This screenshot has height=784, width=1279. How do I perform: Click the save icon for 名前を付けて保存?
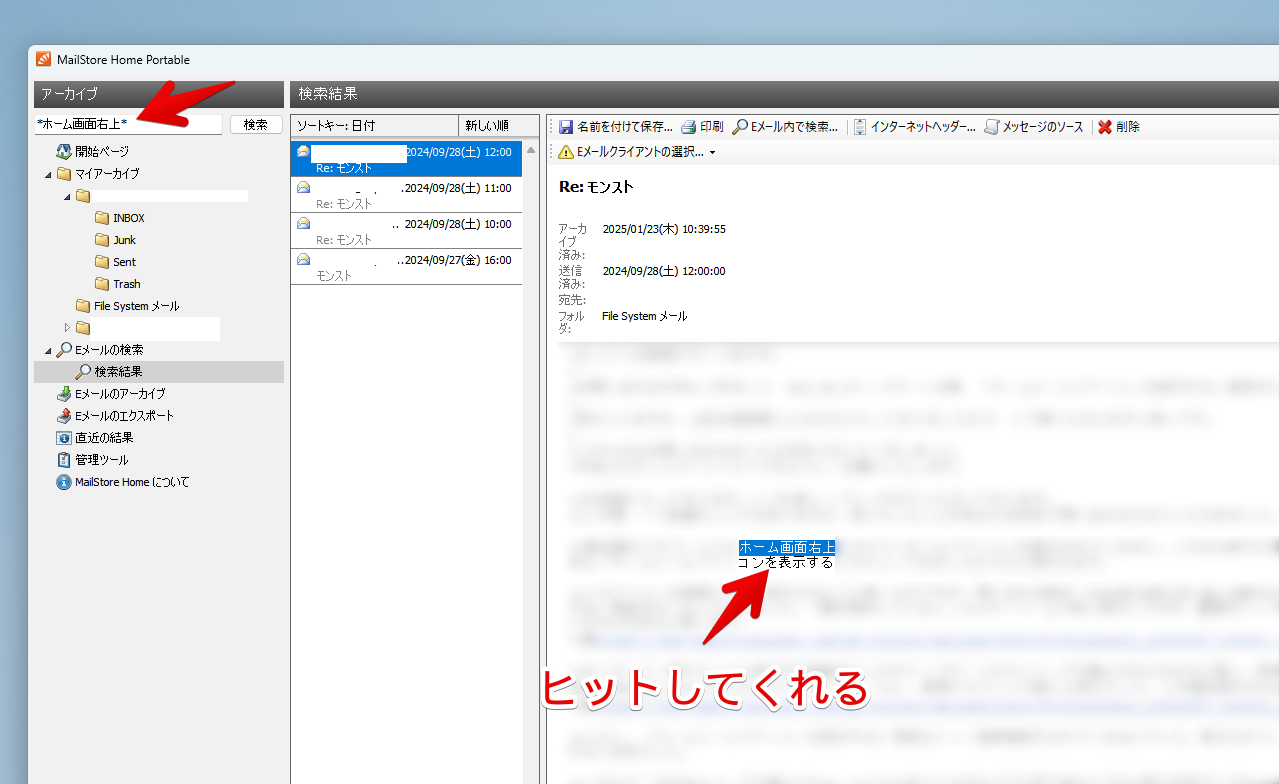[566, 127]
